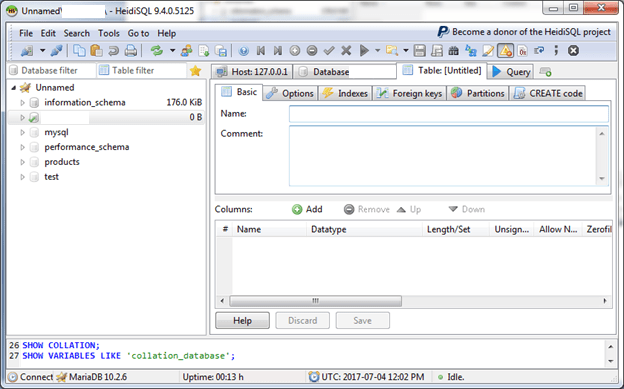This screenshot has height=389, width=624.
Task: Open the Refresh dropdown arrow
Action: pos(172,51)
